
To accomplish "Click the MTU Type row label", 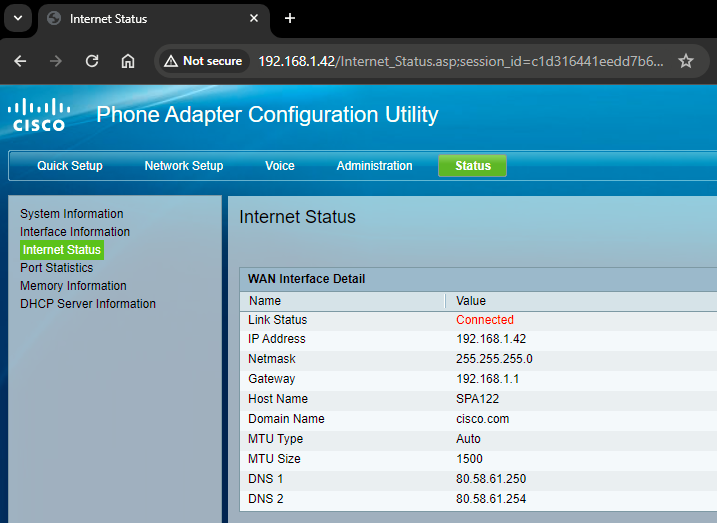I will (x=275, y=439).
